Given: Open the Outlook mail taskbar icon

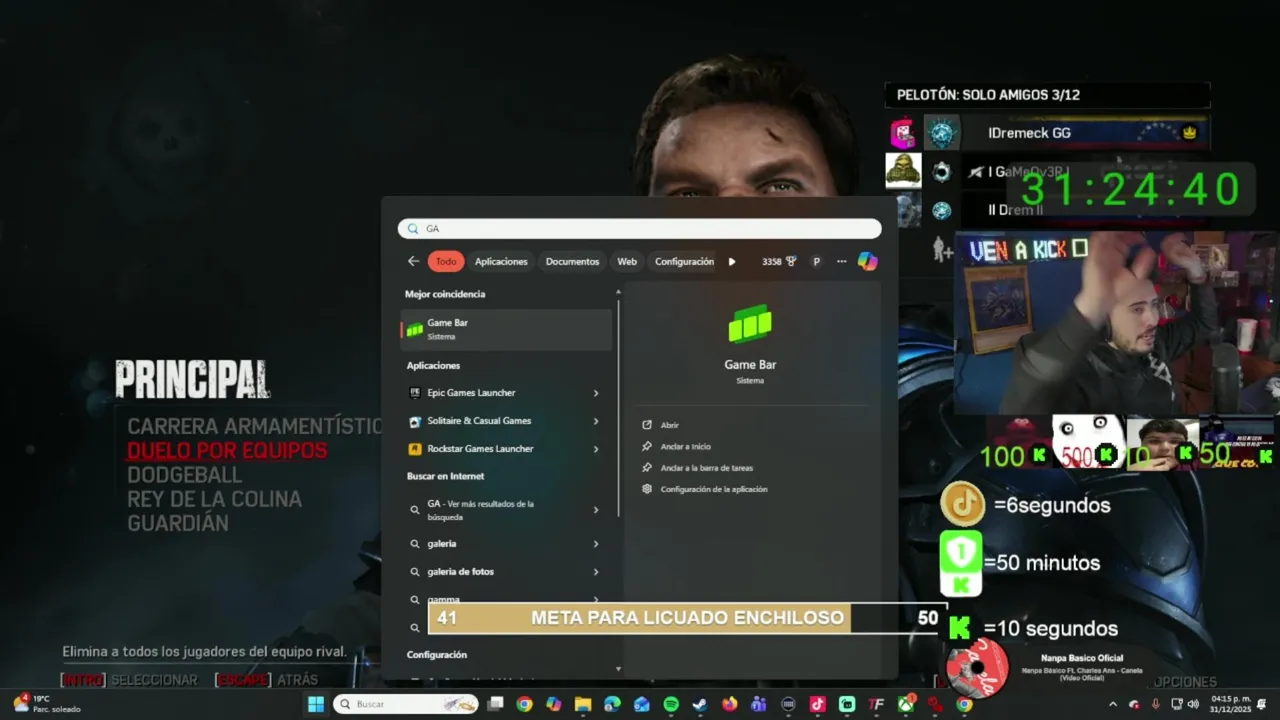Looking at the screenshot, I should (641, 704).
